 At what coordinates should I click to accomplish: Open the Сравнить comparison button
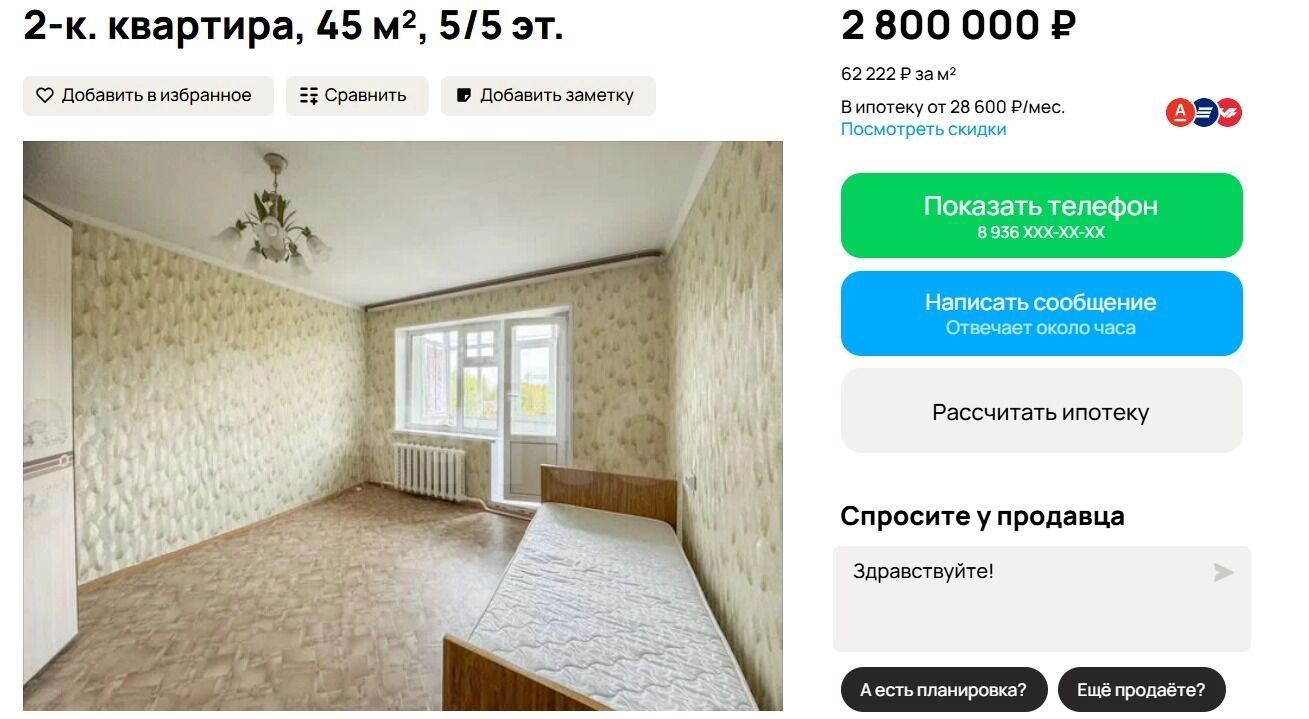click(357, 96)
